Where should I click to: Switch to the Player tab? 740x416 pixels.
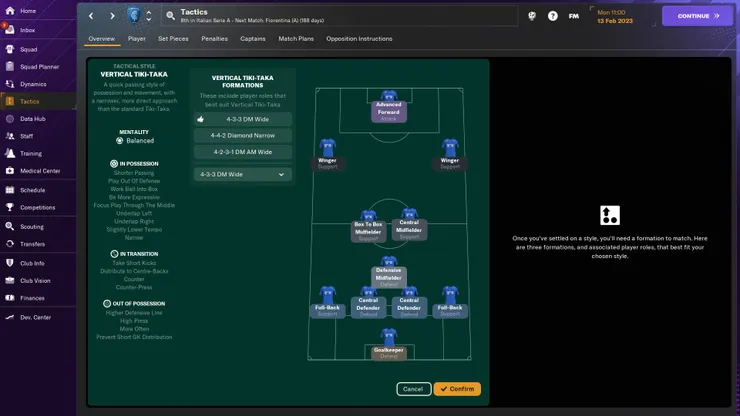coord(136,39)
